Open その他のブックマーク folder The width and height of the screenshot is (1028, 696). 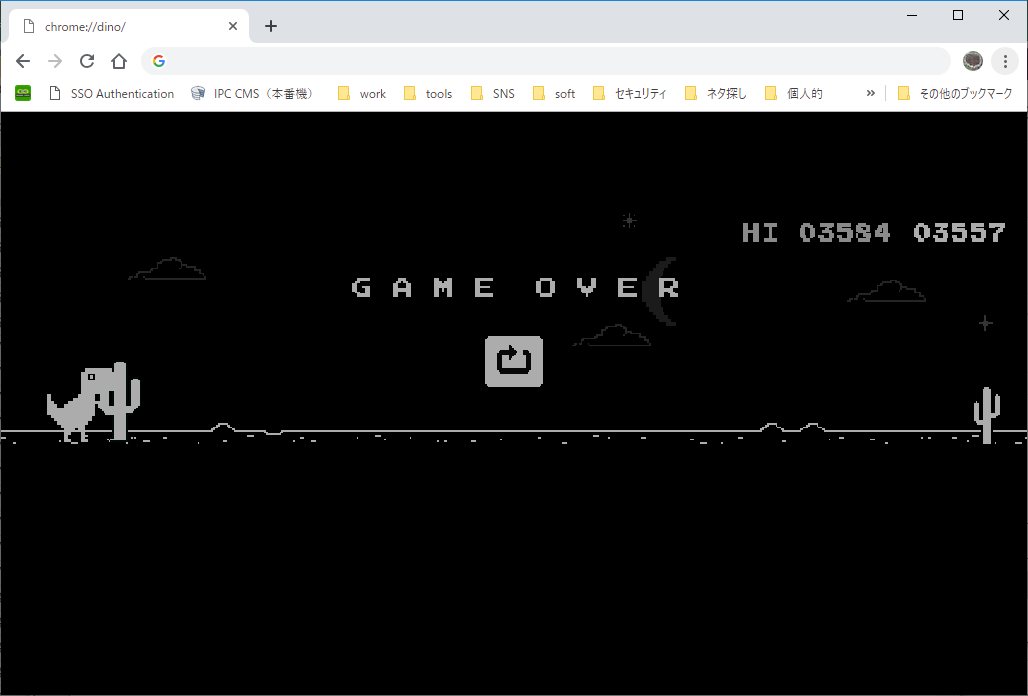point(955,93)
